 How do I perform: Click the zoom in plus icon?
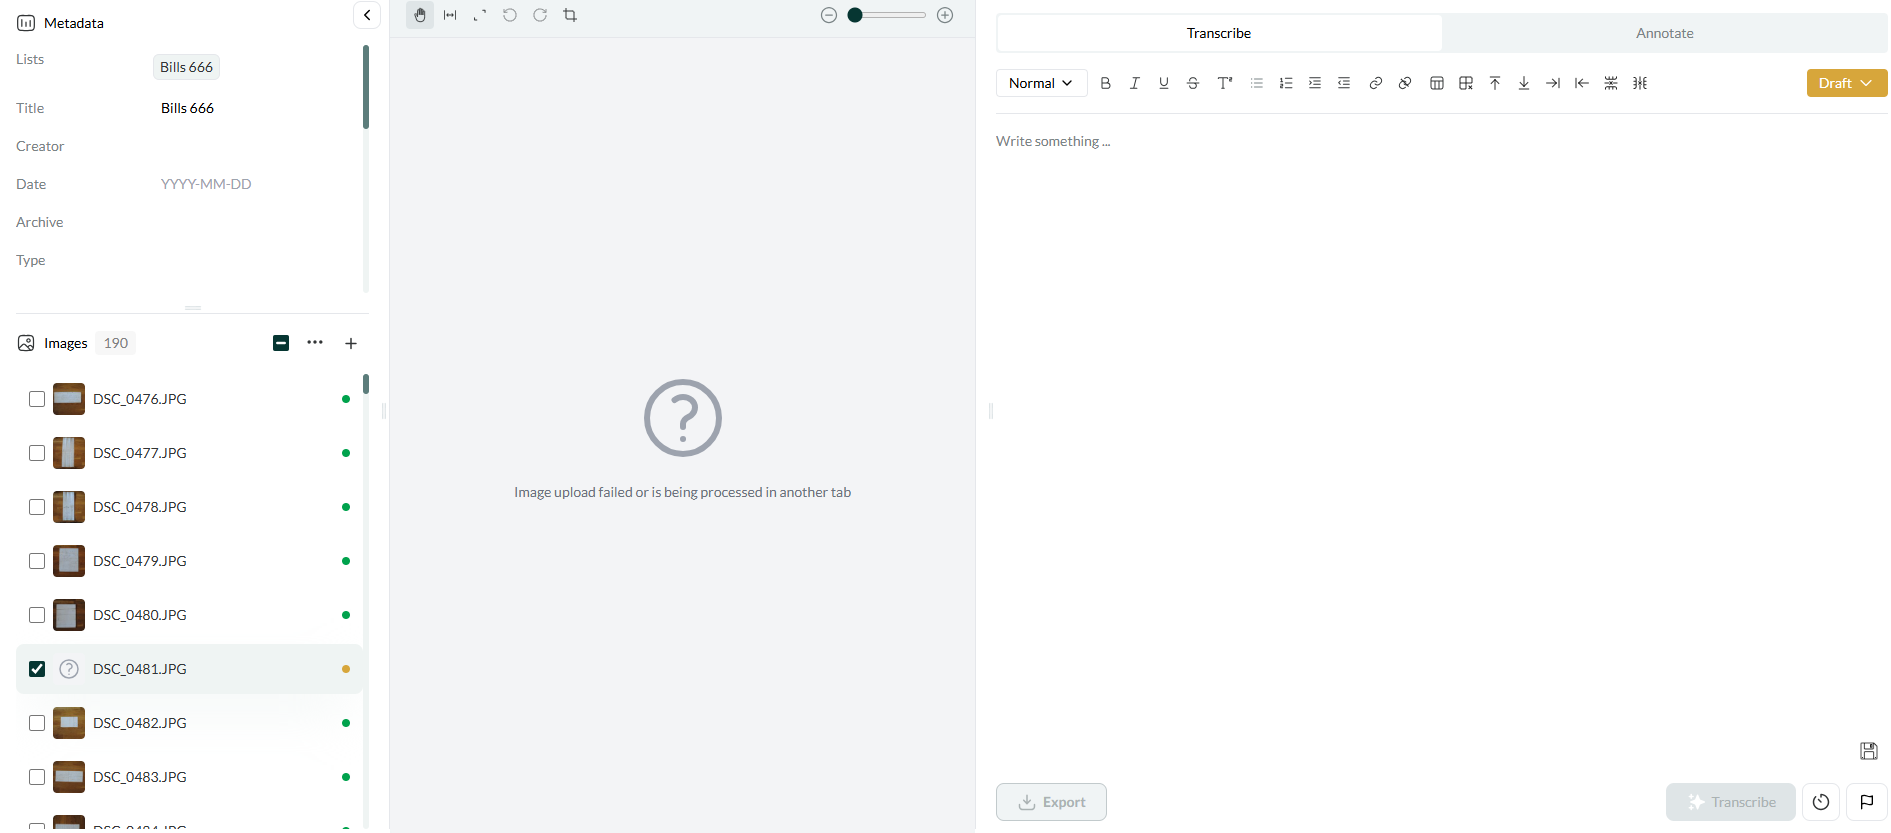point(945,15)
